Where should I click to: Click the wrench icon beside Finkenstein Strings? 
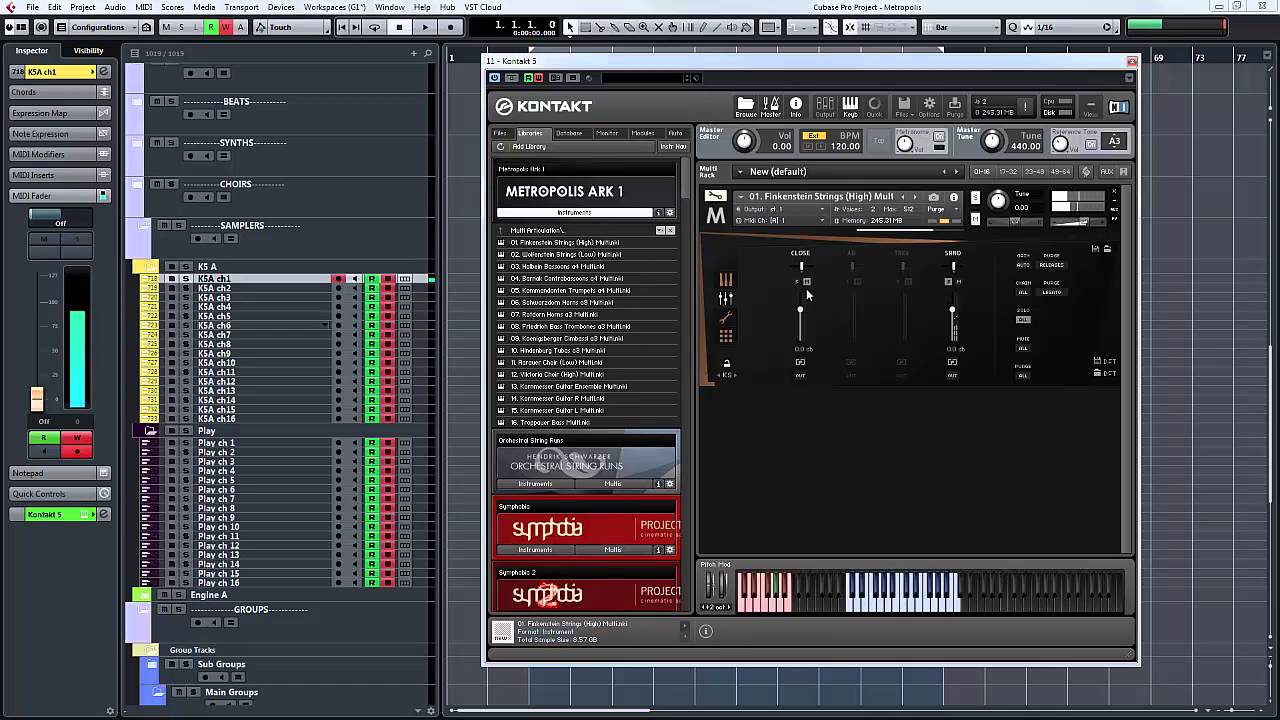715,196
